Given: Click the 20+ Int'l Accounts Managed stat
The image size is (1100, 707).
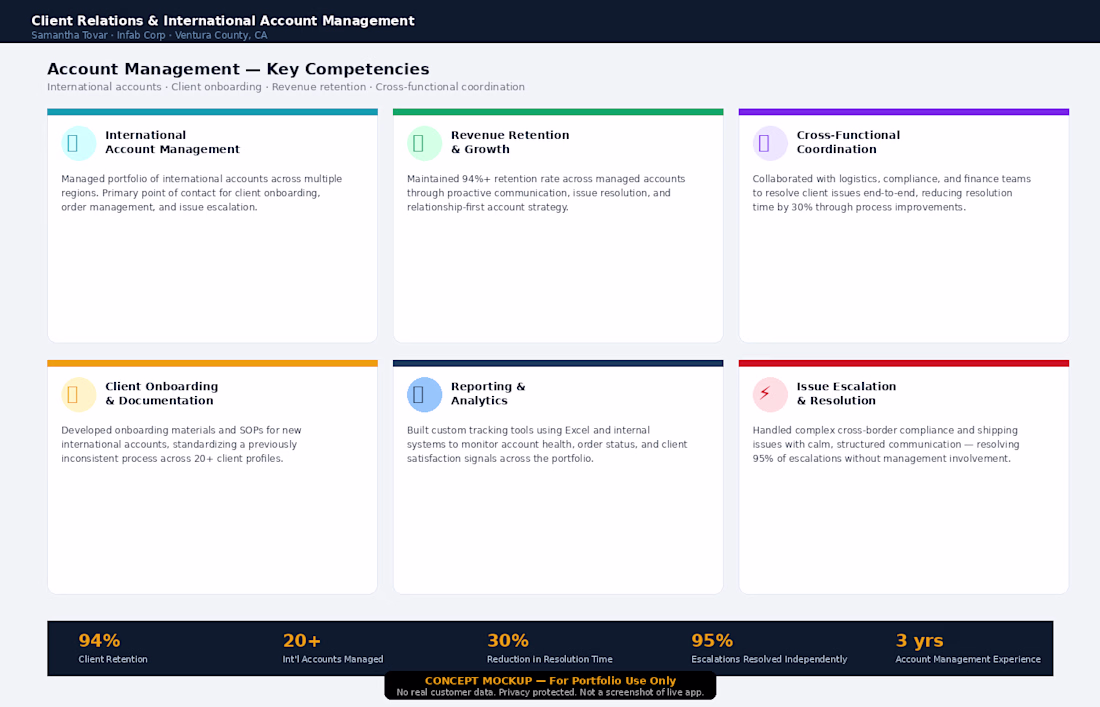Looking at the screenshot, I should (333, 648).
